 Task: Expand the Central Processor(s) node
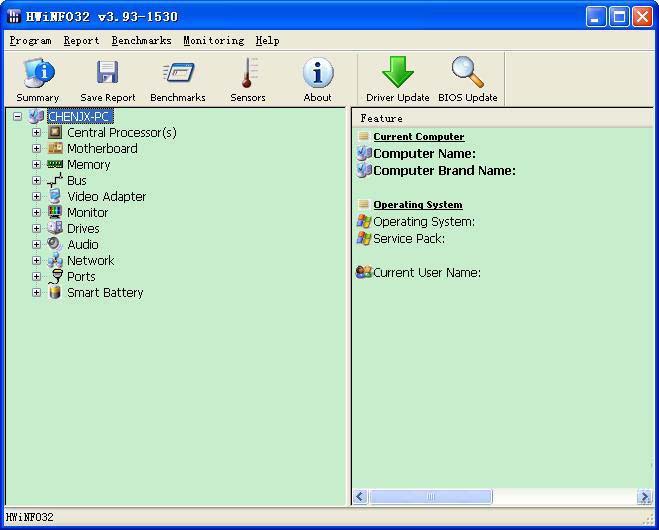(x=37, y=133)
